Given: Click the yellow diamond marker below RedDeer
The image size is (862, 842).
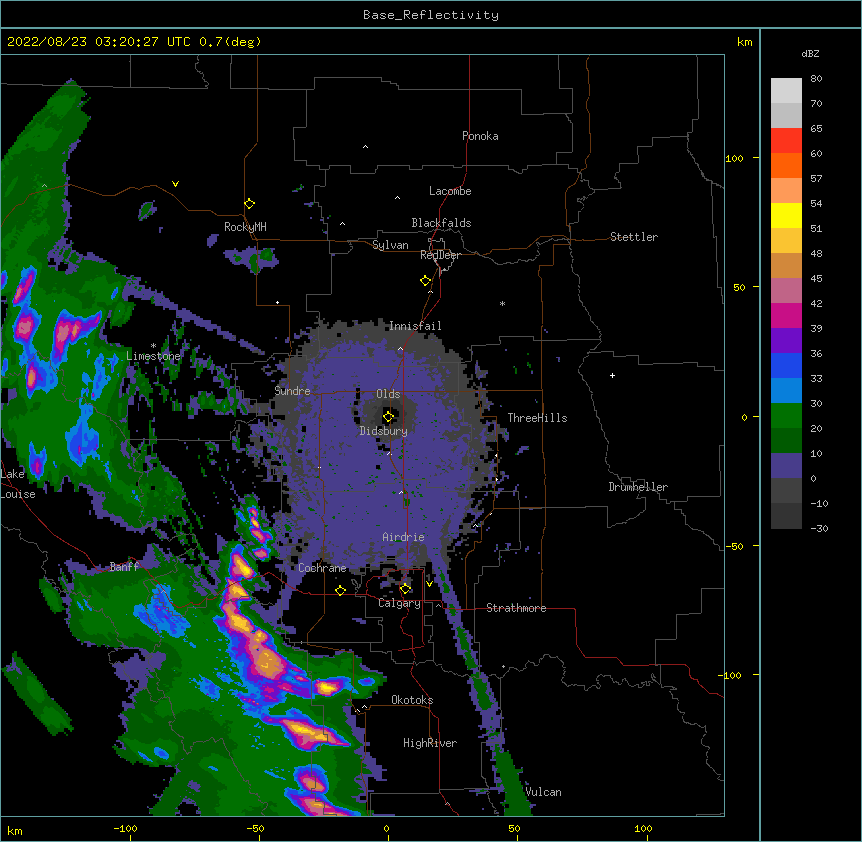Looking at the screenshot, I should point(425,281).
